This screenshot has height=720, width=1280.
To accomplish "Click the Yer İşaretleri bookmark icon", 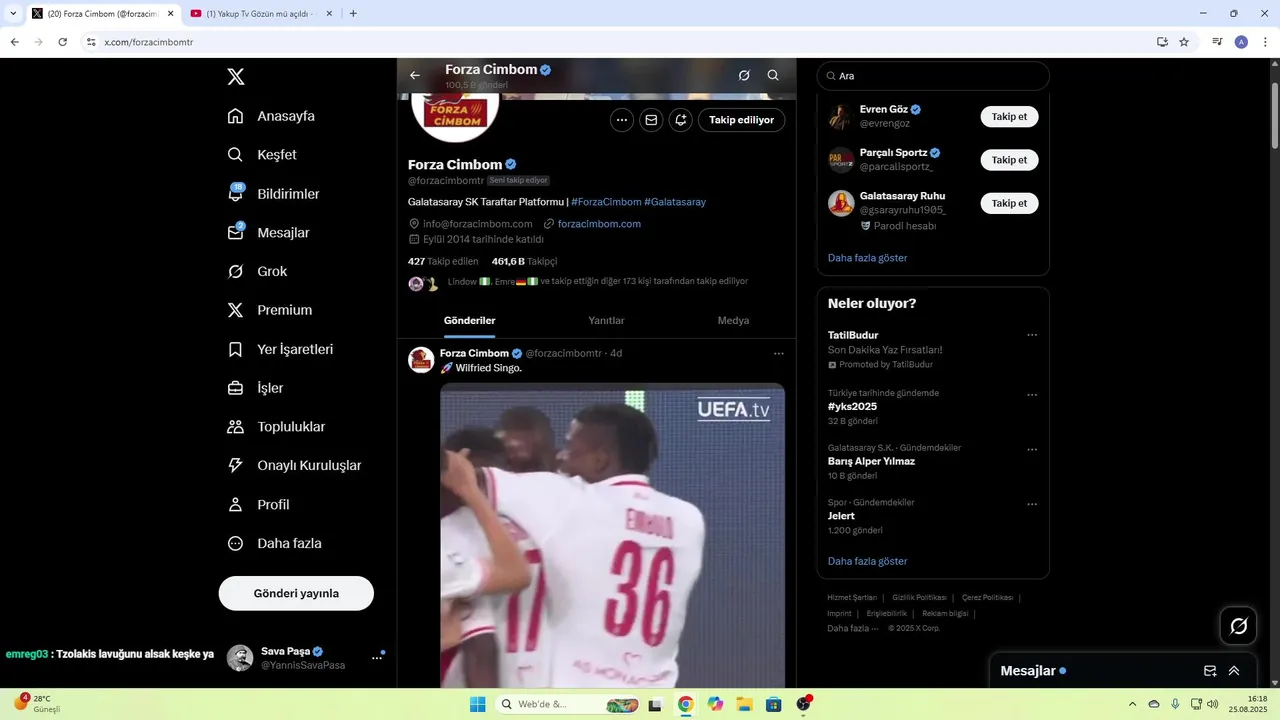I will (235, 349).
